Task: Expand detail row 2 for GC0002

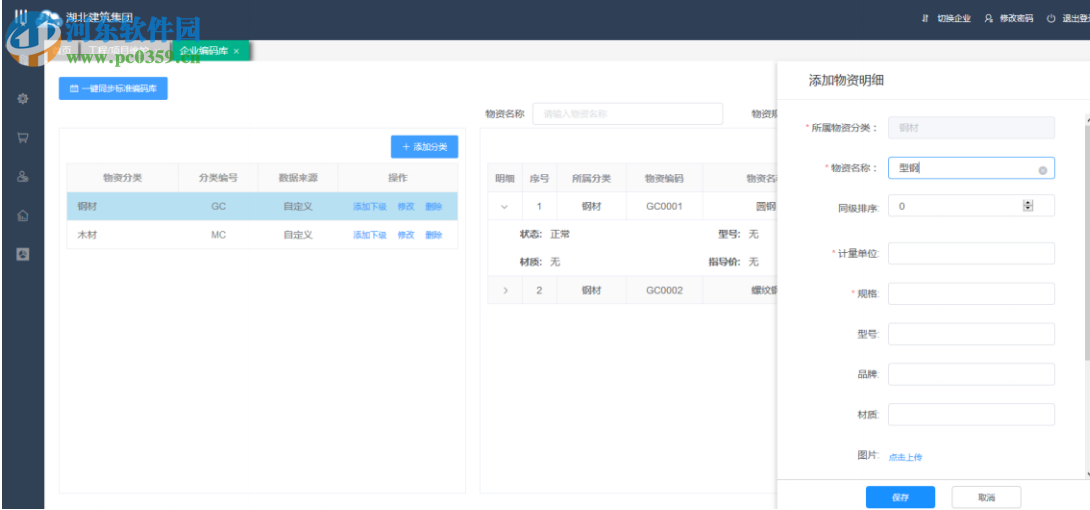Action: (x=505, y=290)
